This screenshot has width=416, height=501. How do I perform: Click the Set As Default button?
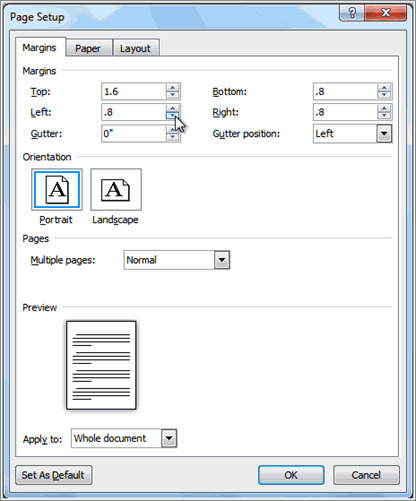(x=53, y=475)
